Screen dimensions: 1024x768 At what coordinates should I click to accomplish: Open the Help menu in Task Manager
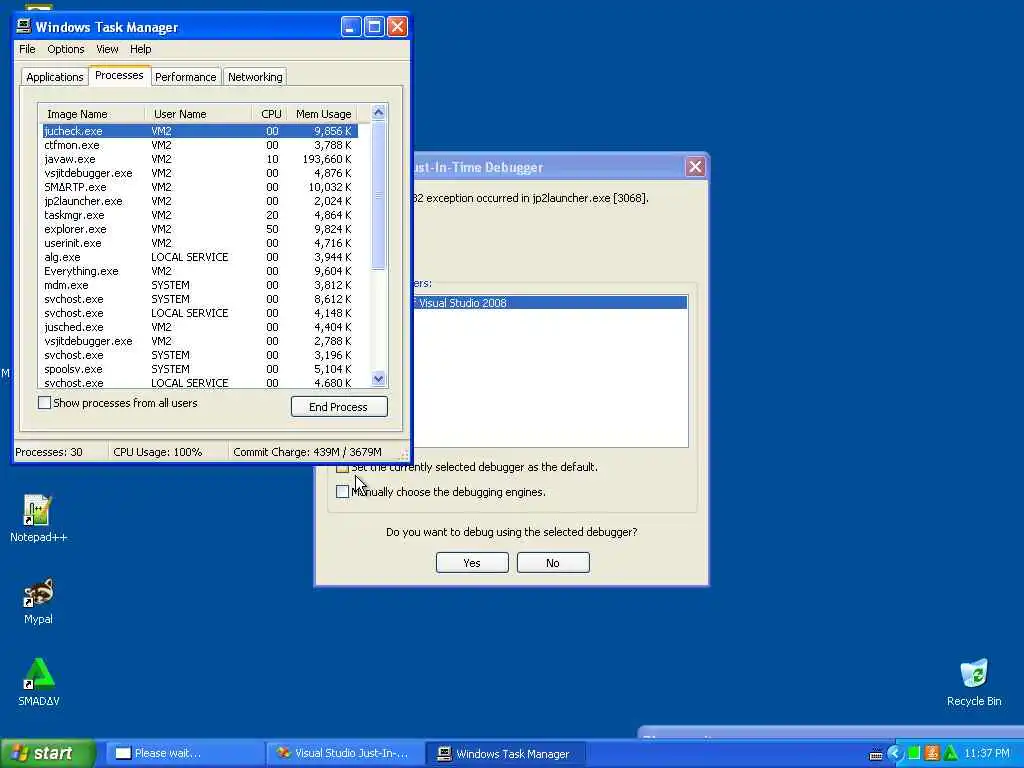point(140,49)
